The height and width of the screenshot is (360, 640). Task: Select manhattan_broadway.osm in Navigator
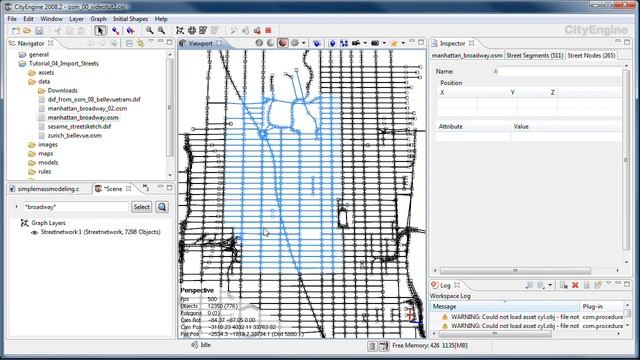coord(83,118)
